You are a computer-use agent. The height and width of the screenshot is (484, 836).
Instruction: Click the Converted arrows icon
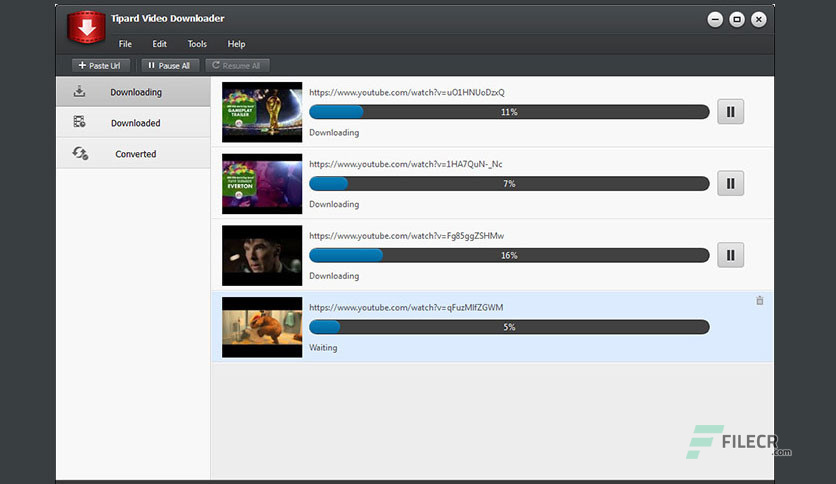click(80, 154)
